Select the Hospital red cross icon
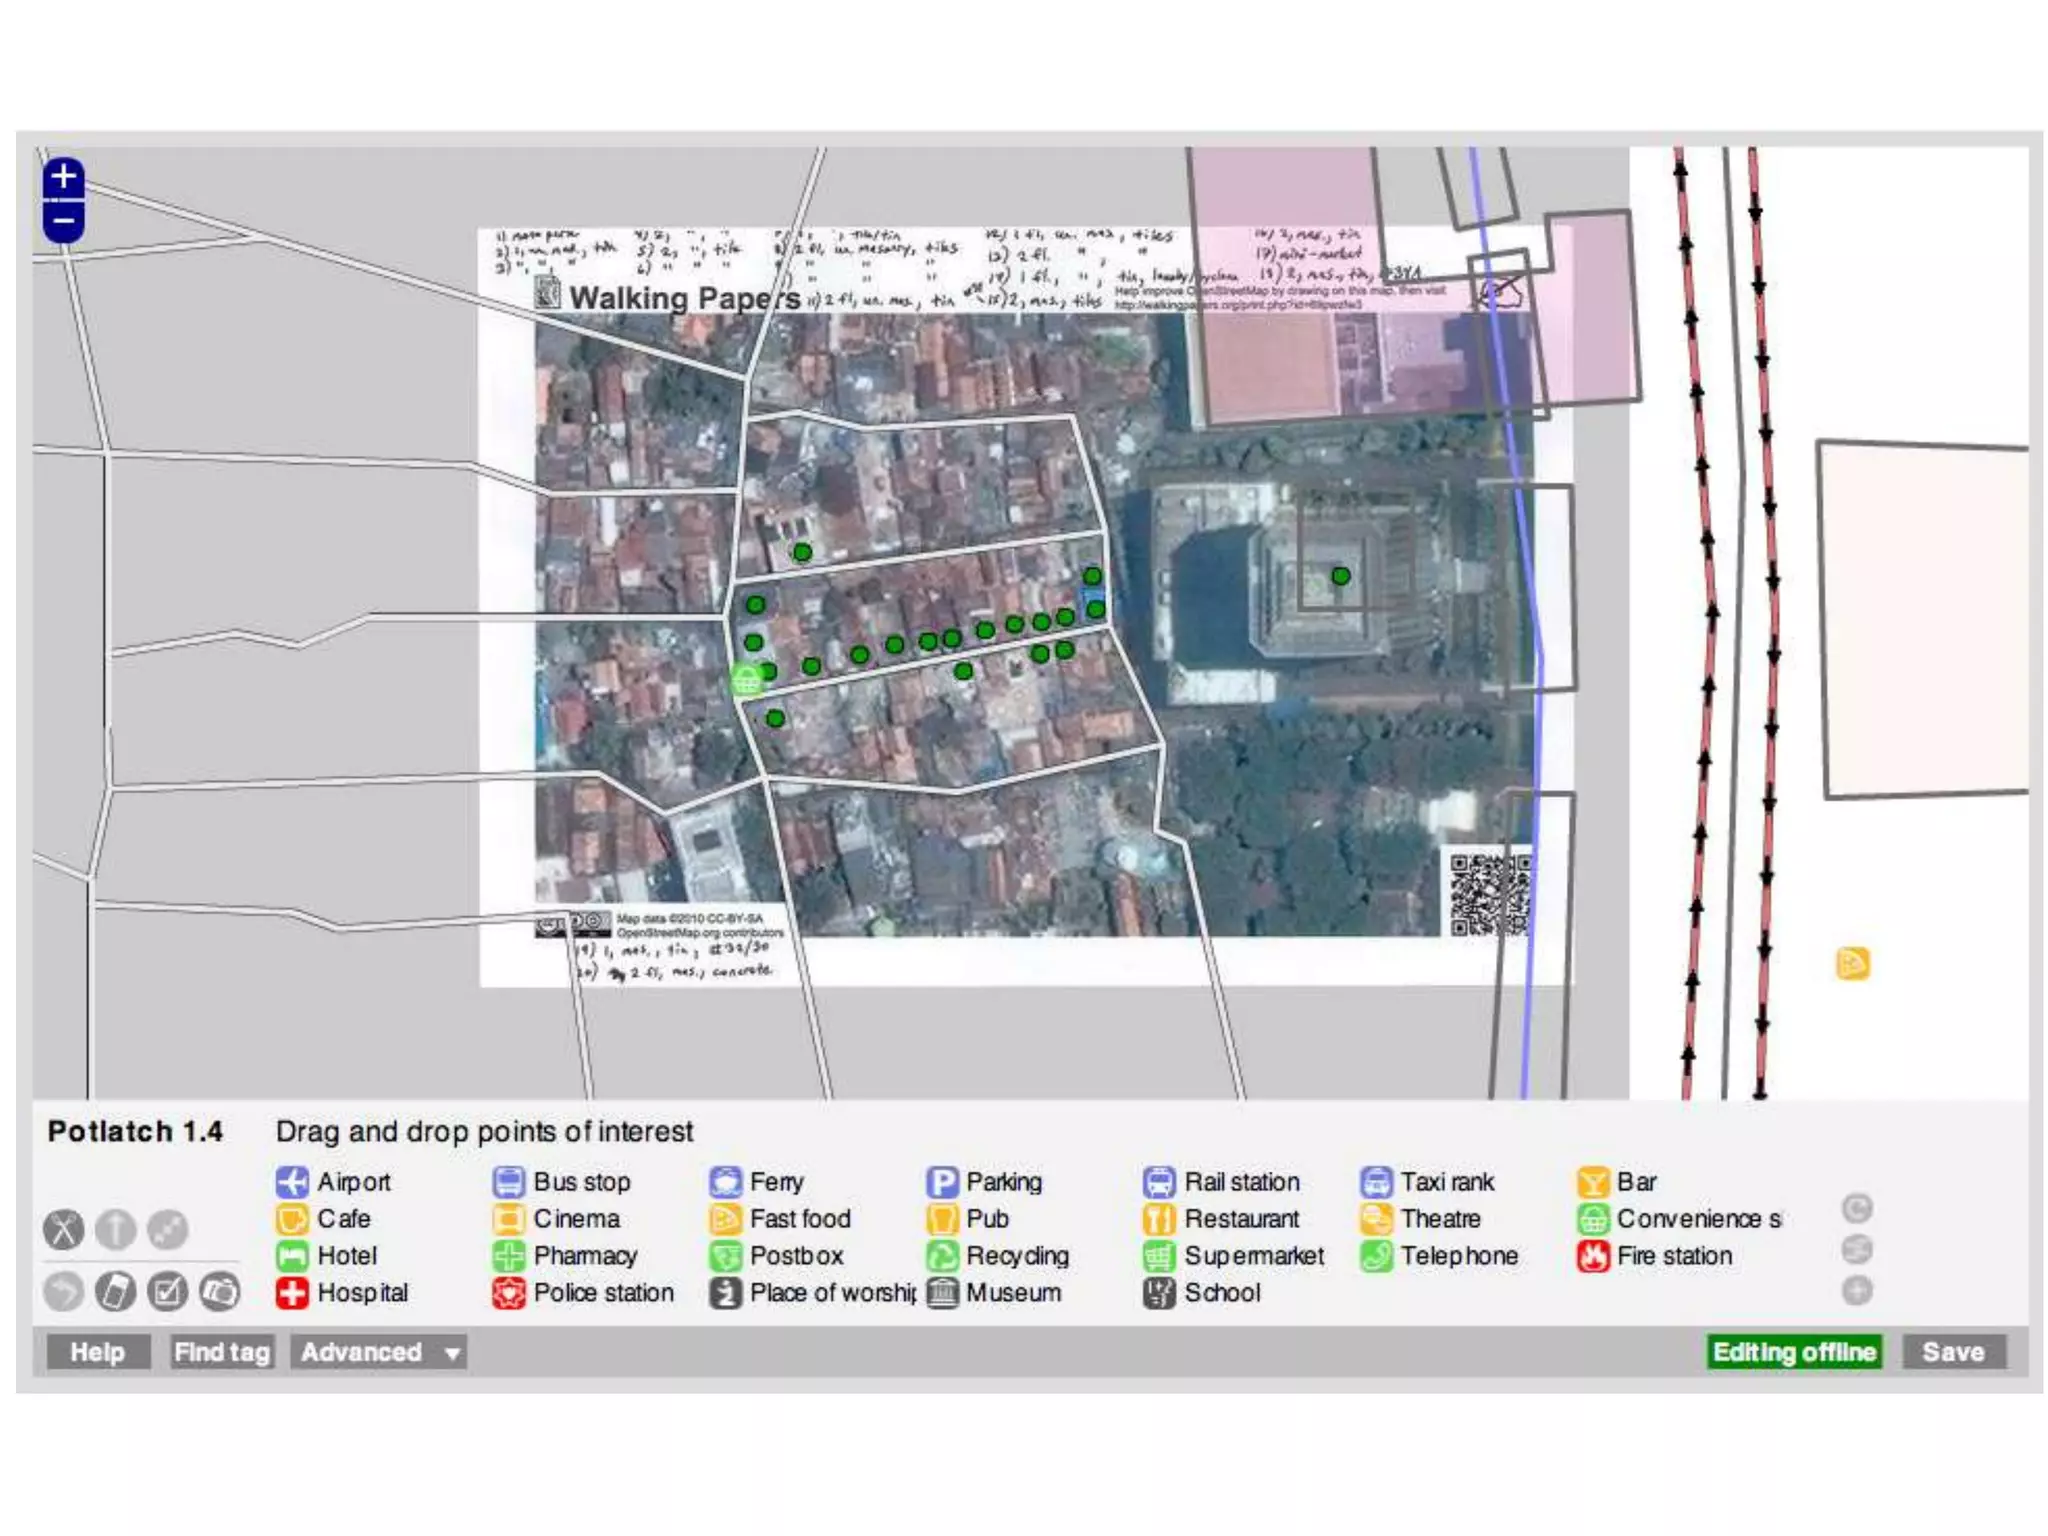Viewport: 2048px width, 1536px height. coord(292,1292)
